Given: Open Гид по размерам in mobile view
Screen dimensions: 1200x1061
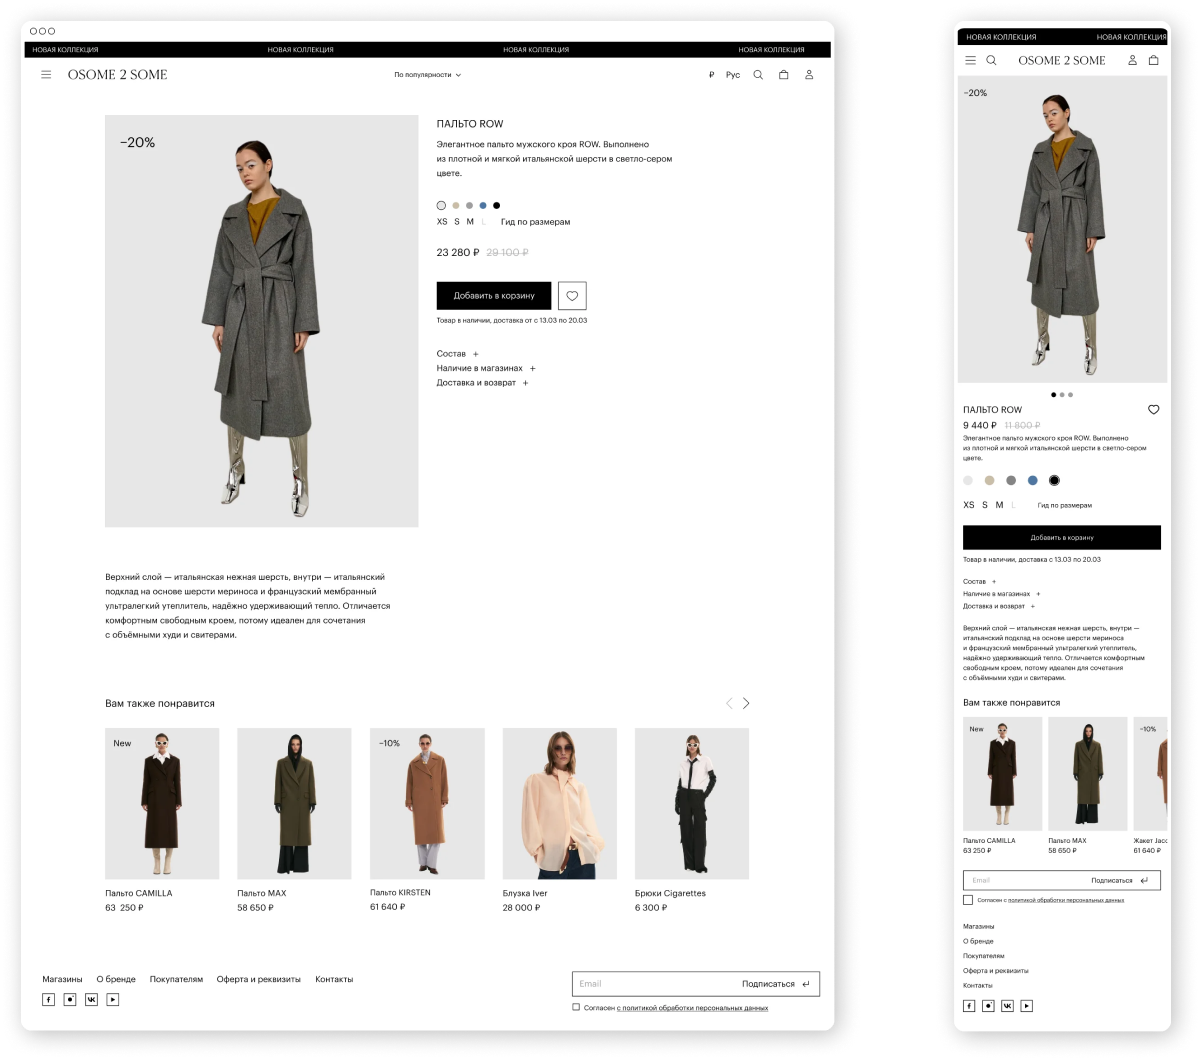Looking at the screenshot, I should 1065,505.
